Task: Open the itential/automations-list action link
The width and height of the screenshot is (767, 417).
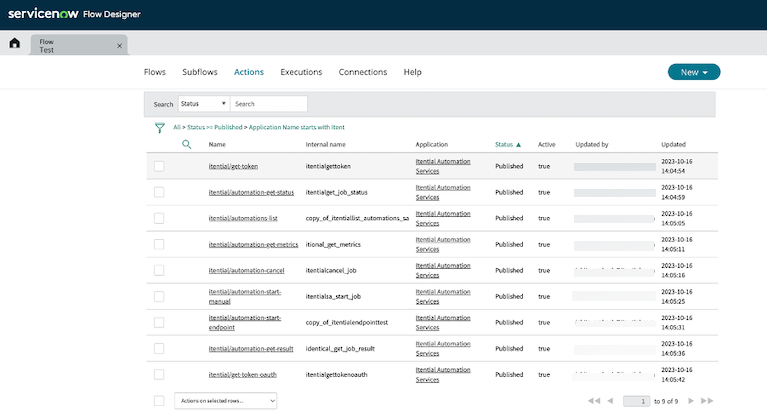Action: [243, 218]
